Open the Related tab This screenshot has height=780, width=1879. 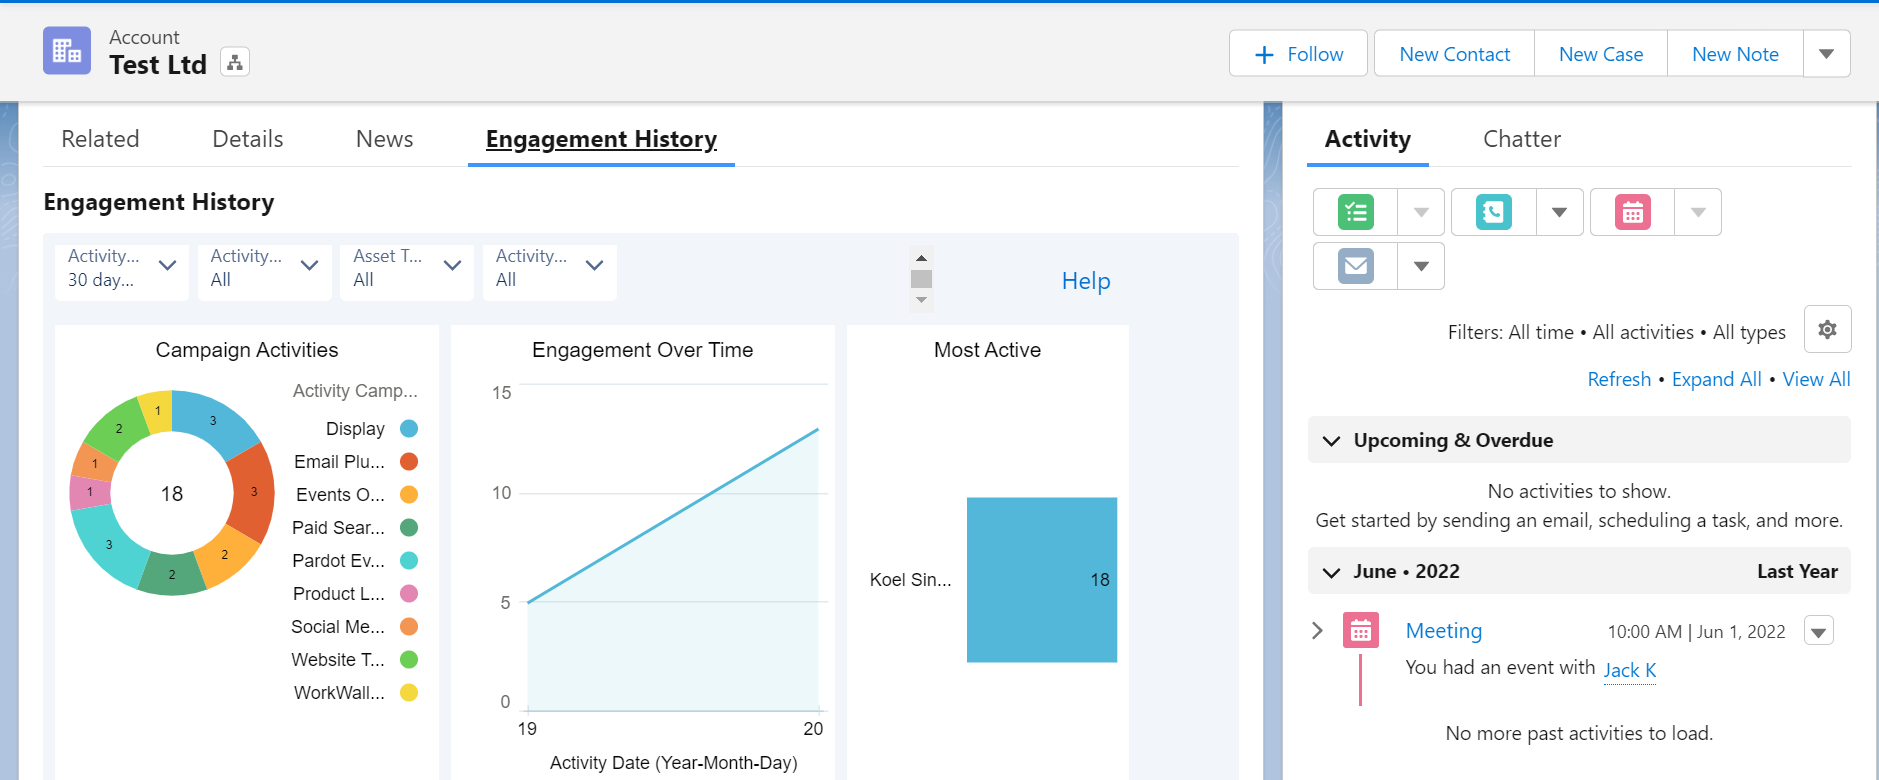100,139
